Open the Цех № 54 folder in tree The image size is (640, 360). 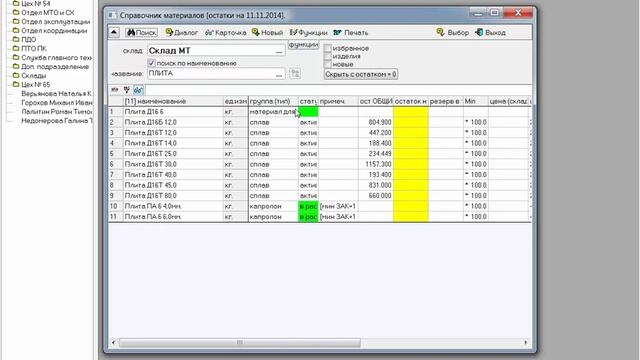(x=31, y=4)
